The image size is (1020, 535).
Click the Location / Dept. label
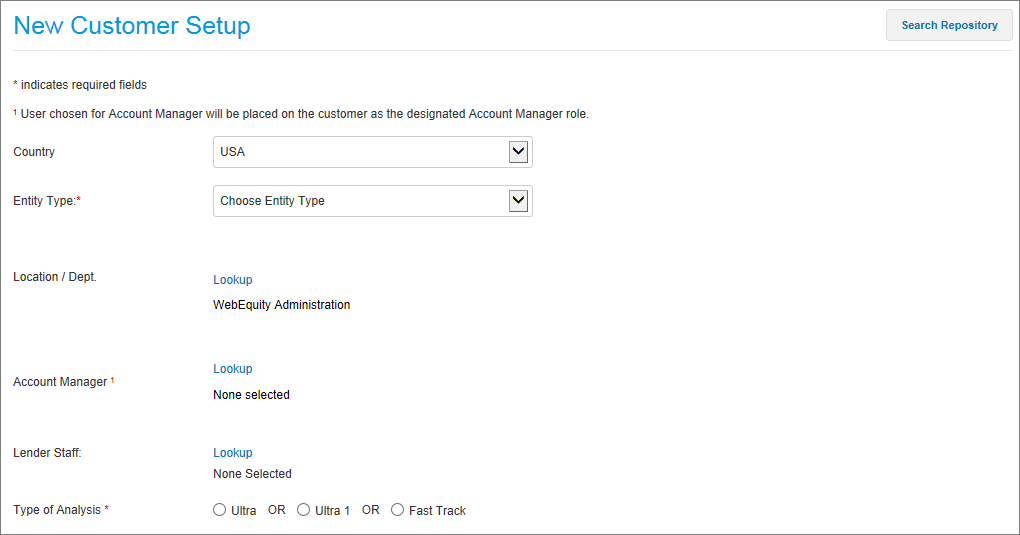[55, 277]
